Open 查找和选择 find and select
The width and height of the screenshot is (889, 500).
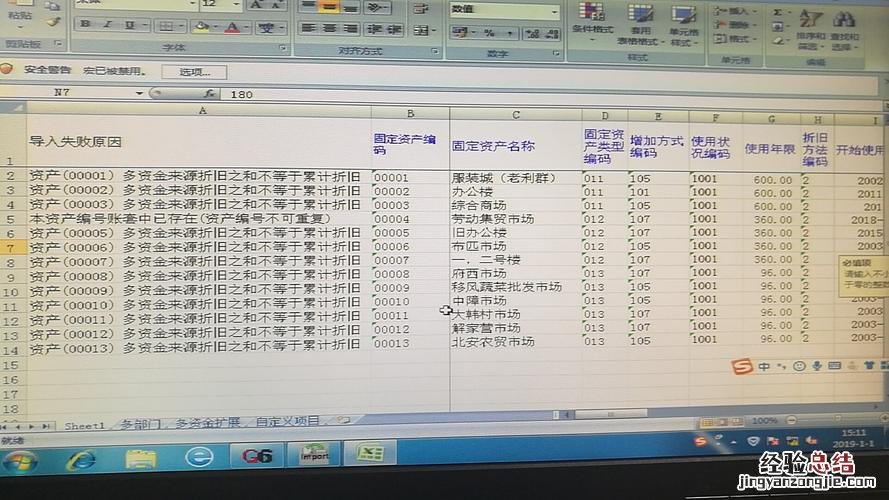point(845,31)
